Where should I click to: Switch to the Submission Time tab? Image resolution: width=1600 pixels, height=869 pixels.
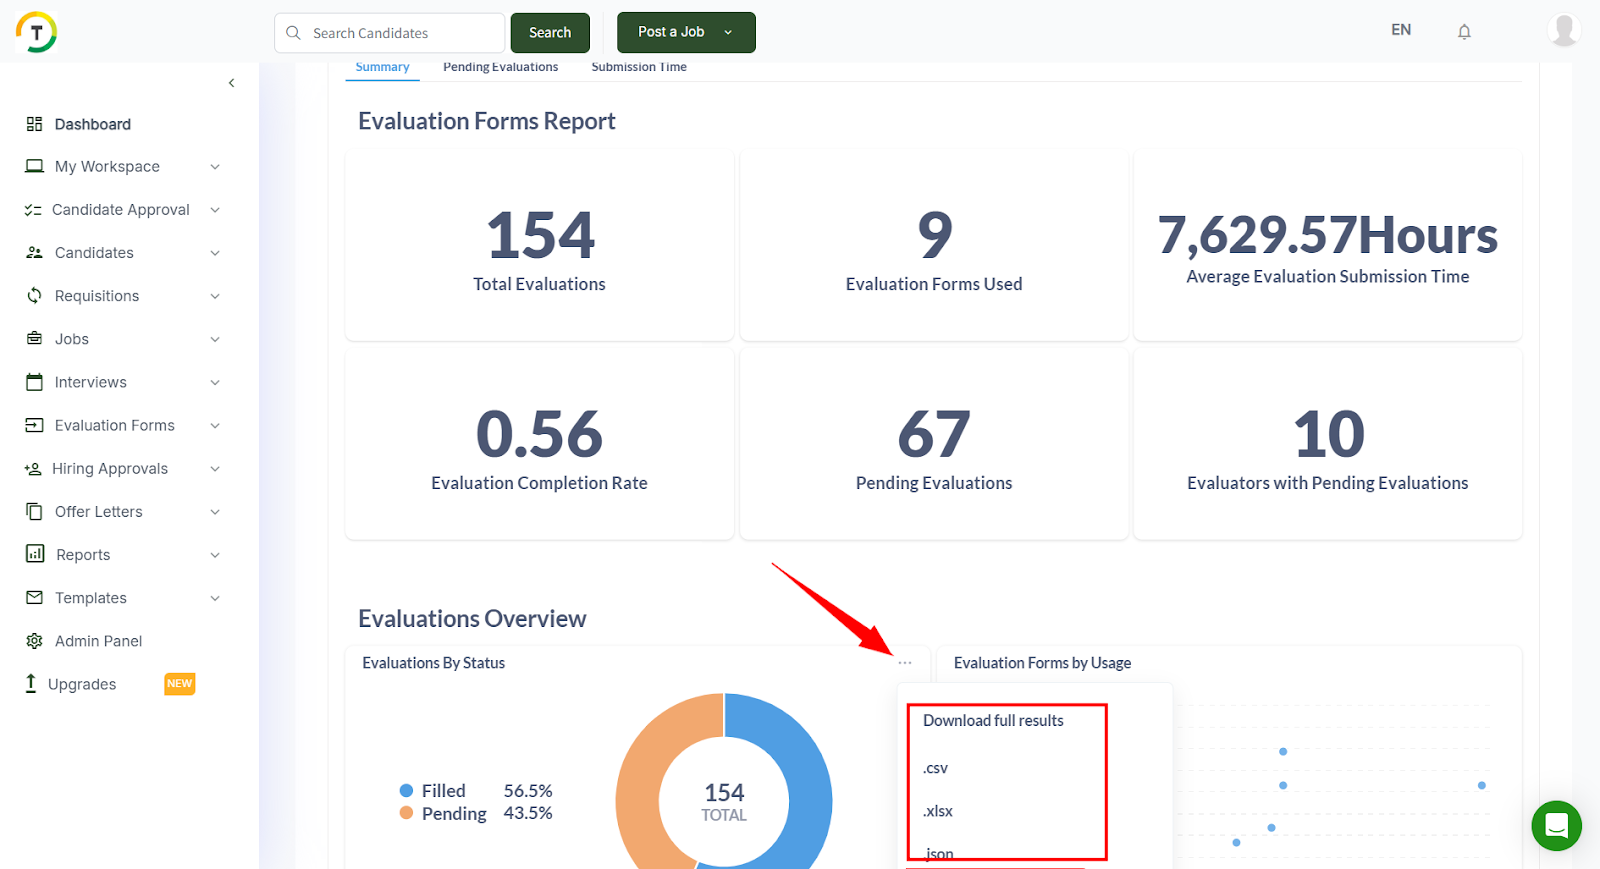[638, 67]
